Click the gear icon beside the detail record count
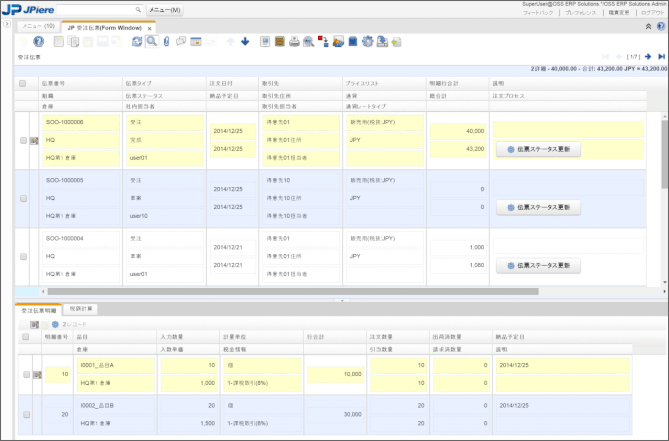Viewport: 669px width, 441px height. coord(55,325)
